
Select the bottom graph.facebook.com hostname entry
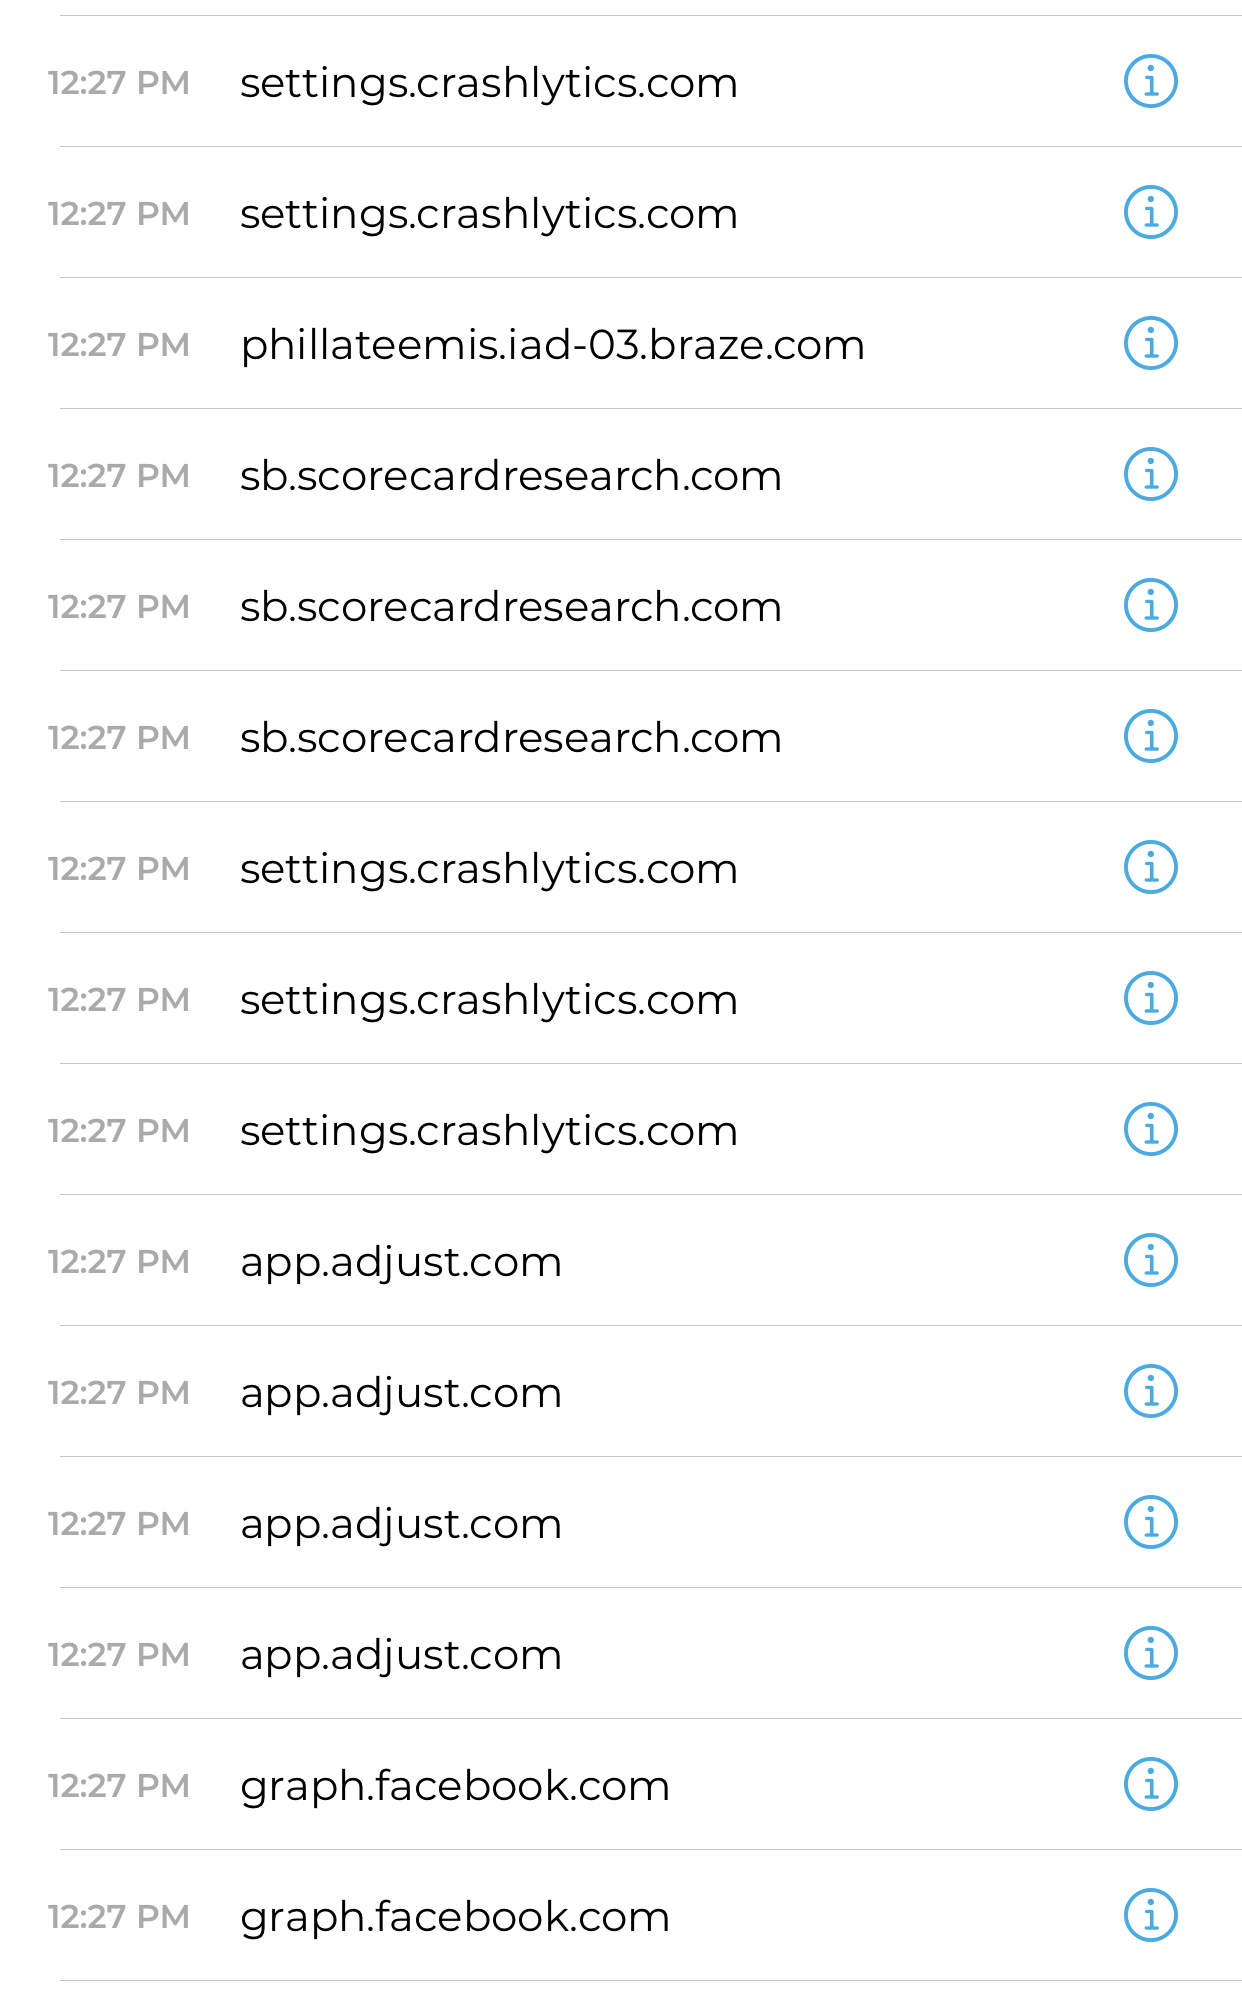pyautogui.click(x=454, y=1917)
